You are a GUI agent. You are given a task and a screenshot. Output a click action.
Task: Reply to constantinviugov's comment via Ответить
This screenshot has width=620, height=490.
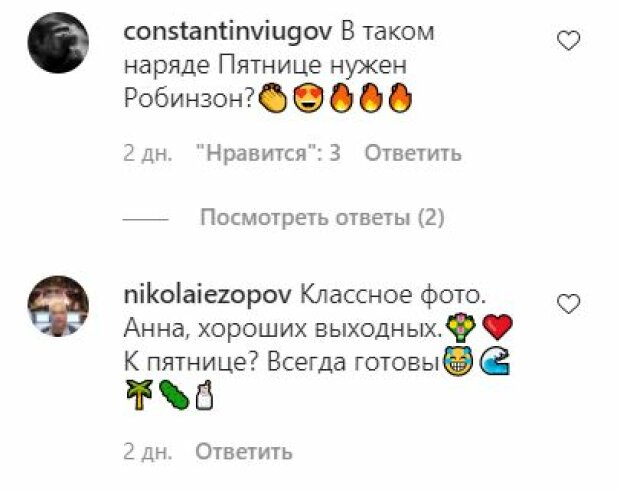(413, 153)
